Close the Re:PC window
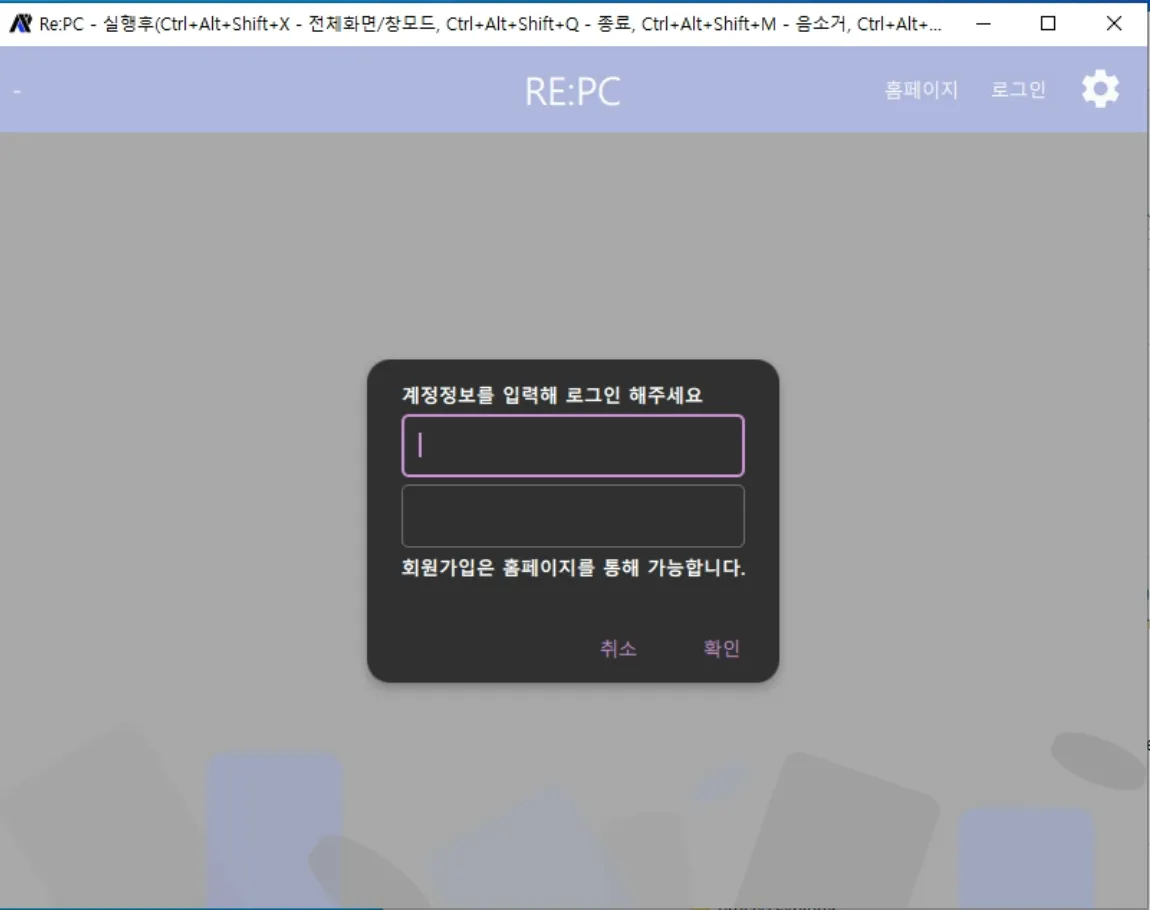1150x910 pixels. [x=1113, y=23]
